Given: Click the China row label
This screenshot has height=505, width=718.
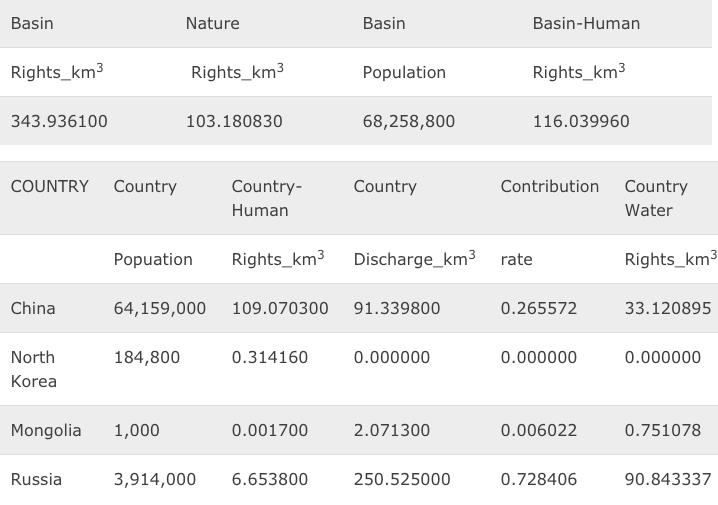Looking at the screenshot, I should pos(33,308).
